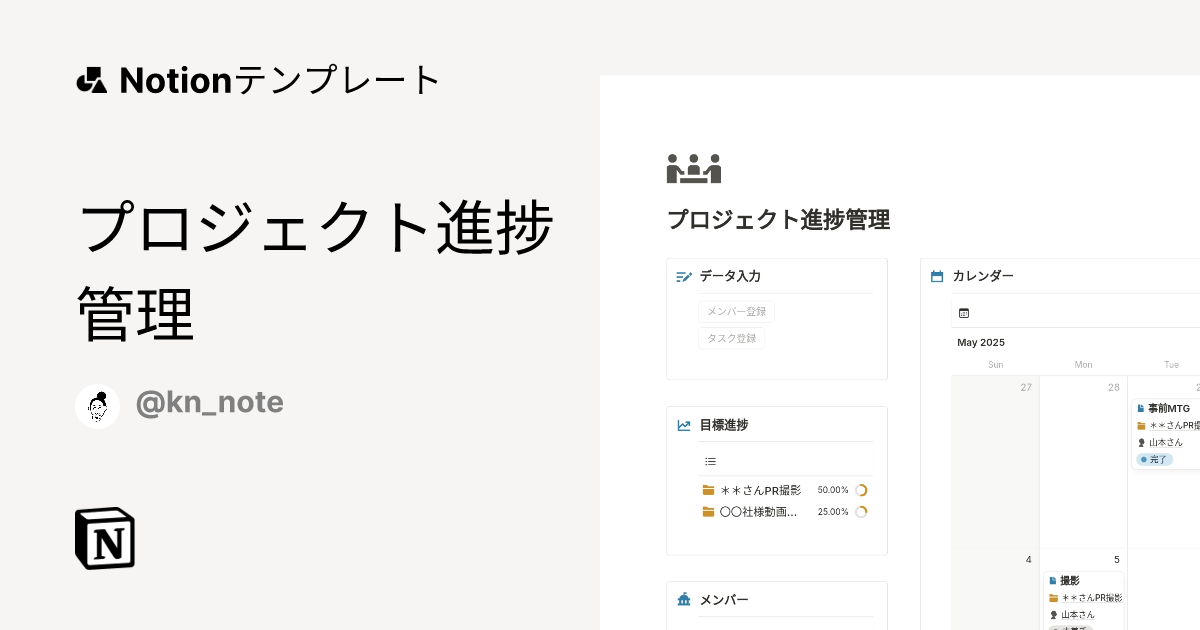Select the プロジェクト進捗管理 page title
1200x630 pixels.
[778, 220]
